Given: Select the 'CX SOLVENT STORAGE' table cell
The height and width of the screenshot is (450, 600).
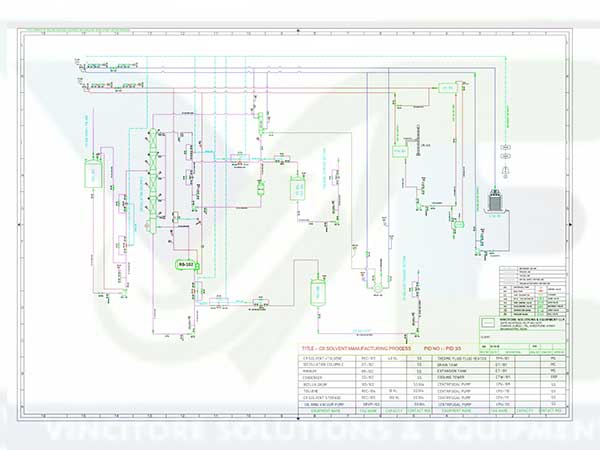Looking at the screenshot, I should 327,398.
